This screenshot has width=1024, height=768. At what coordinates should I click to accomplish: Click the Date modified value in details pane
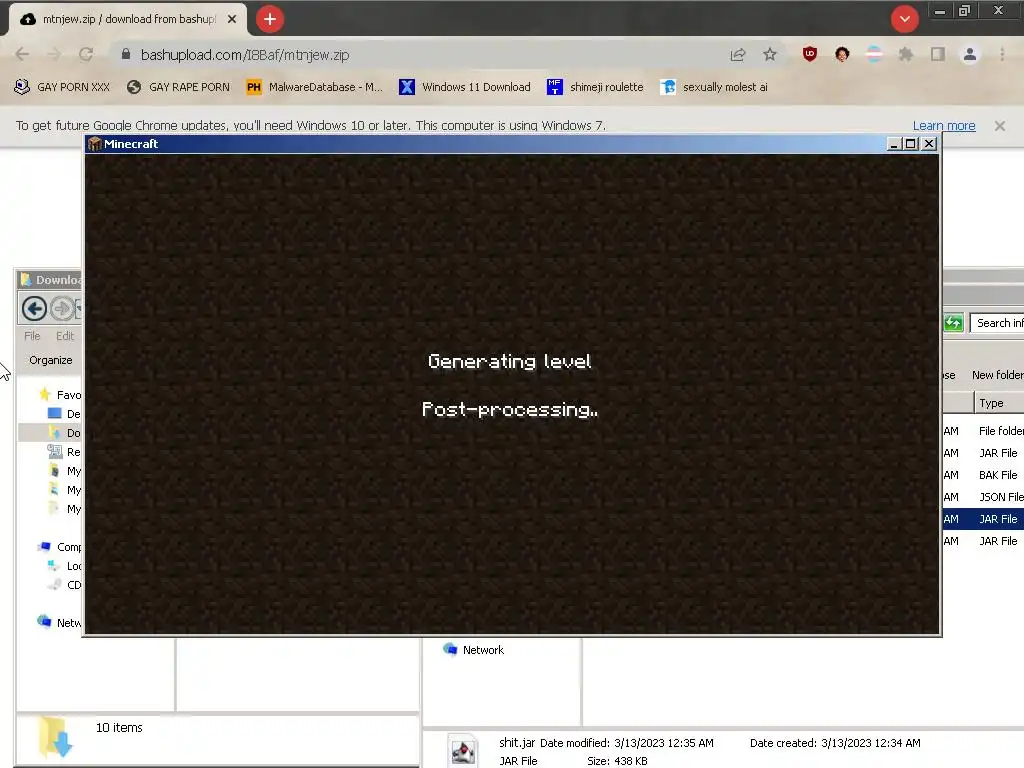664,743
